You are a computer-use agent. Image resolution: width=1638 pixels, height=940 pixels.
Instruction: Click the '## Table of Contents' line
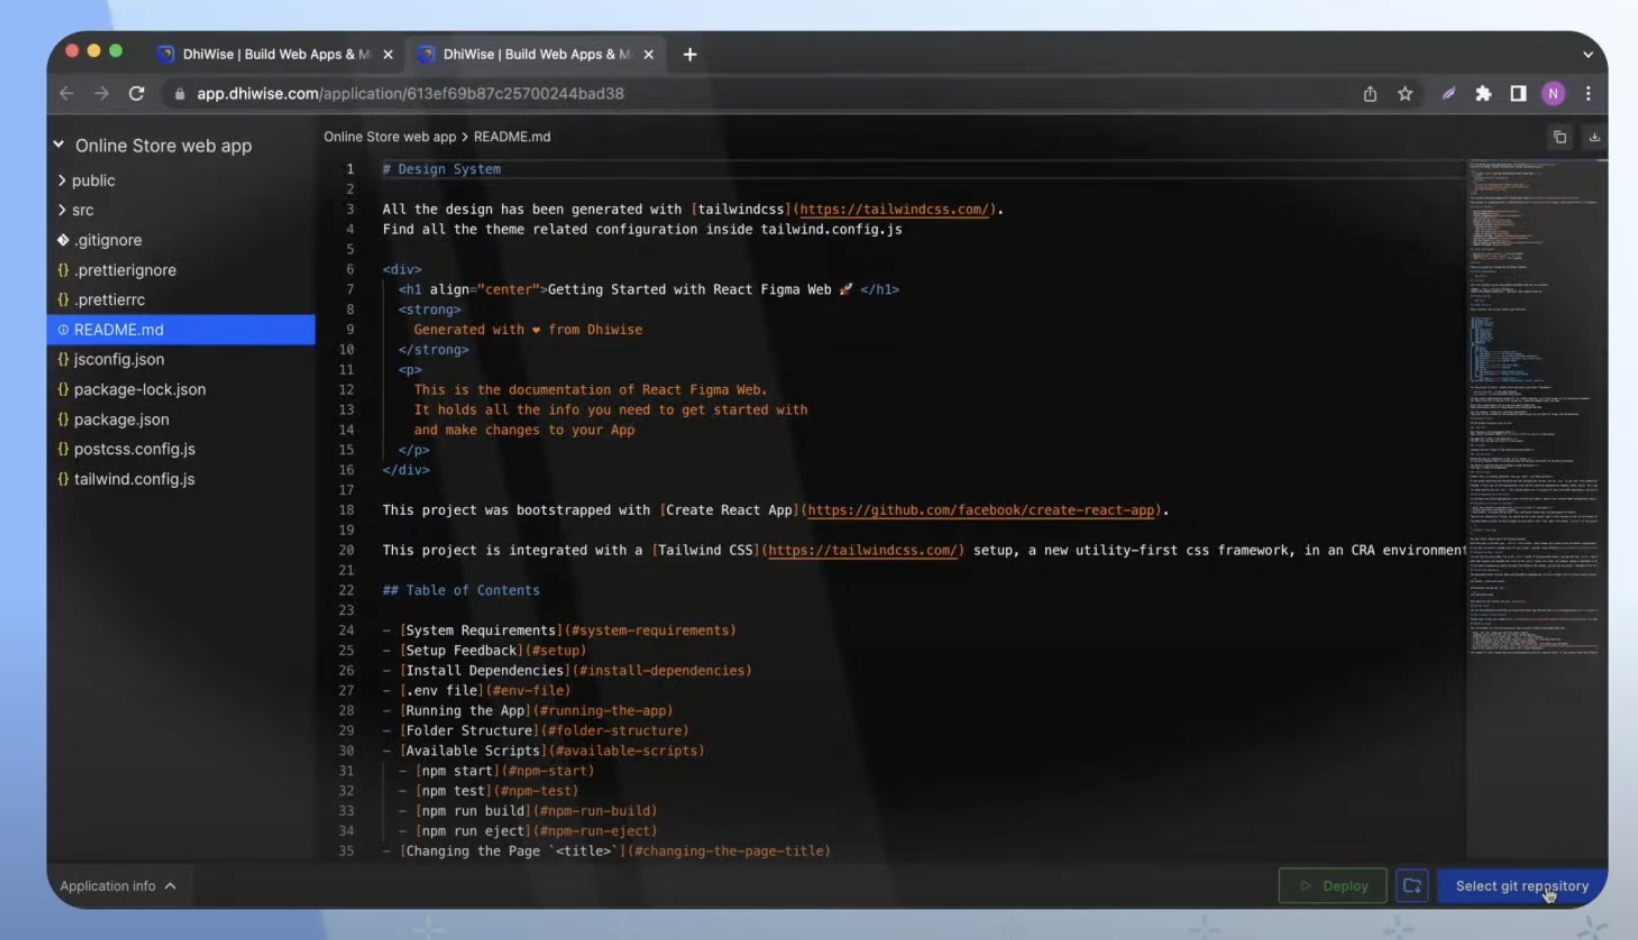click(x=461, y=590)
